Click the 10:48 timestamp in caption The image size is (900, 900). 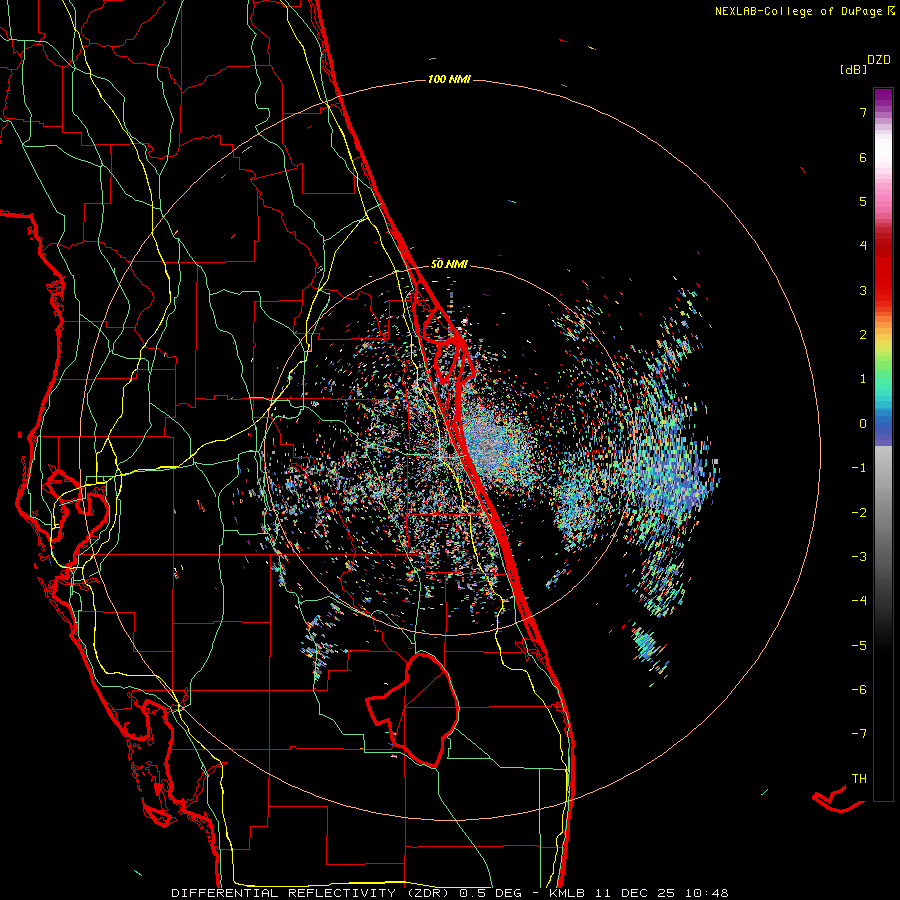coord(707,893)
